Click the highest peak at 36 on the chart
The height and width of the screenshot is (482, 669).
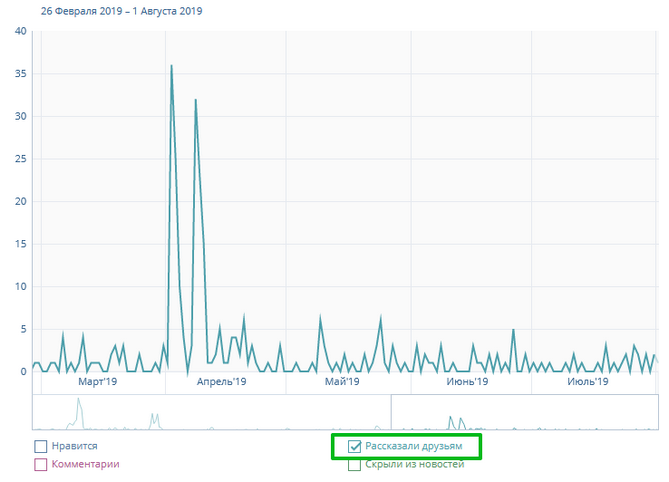point(172,66)
